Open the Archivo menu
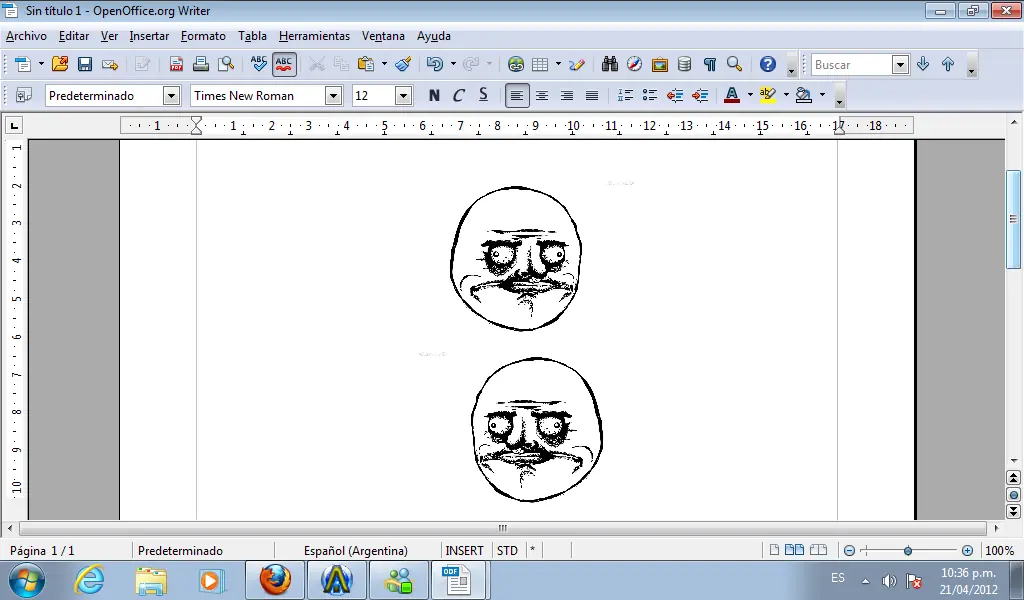The height and width of the screenshot is (600, 1024). pos(26,36)
